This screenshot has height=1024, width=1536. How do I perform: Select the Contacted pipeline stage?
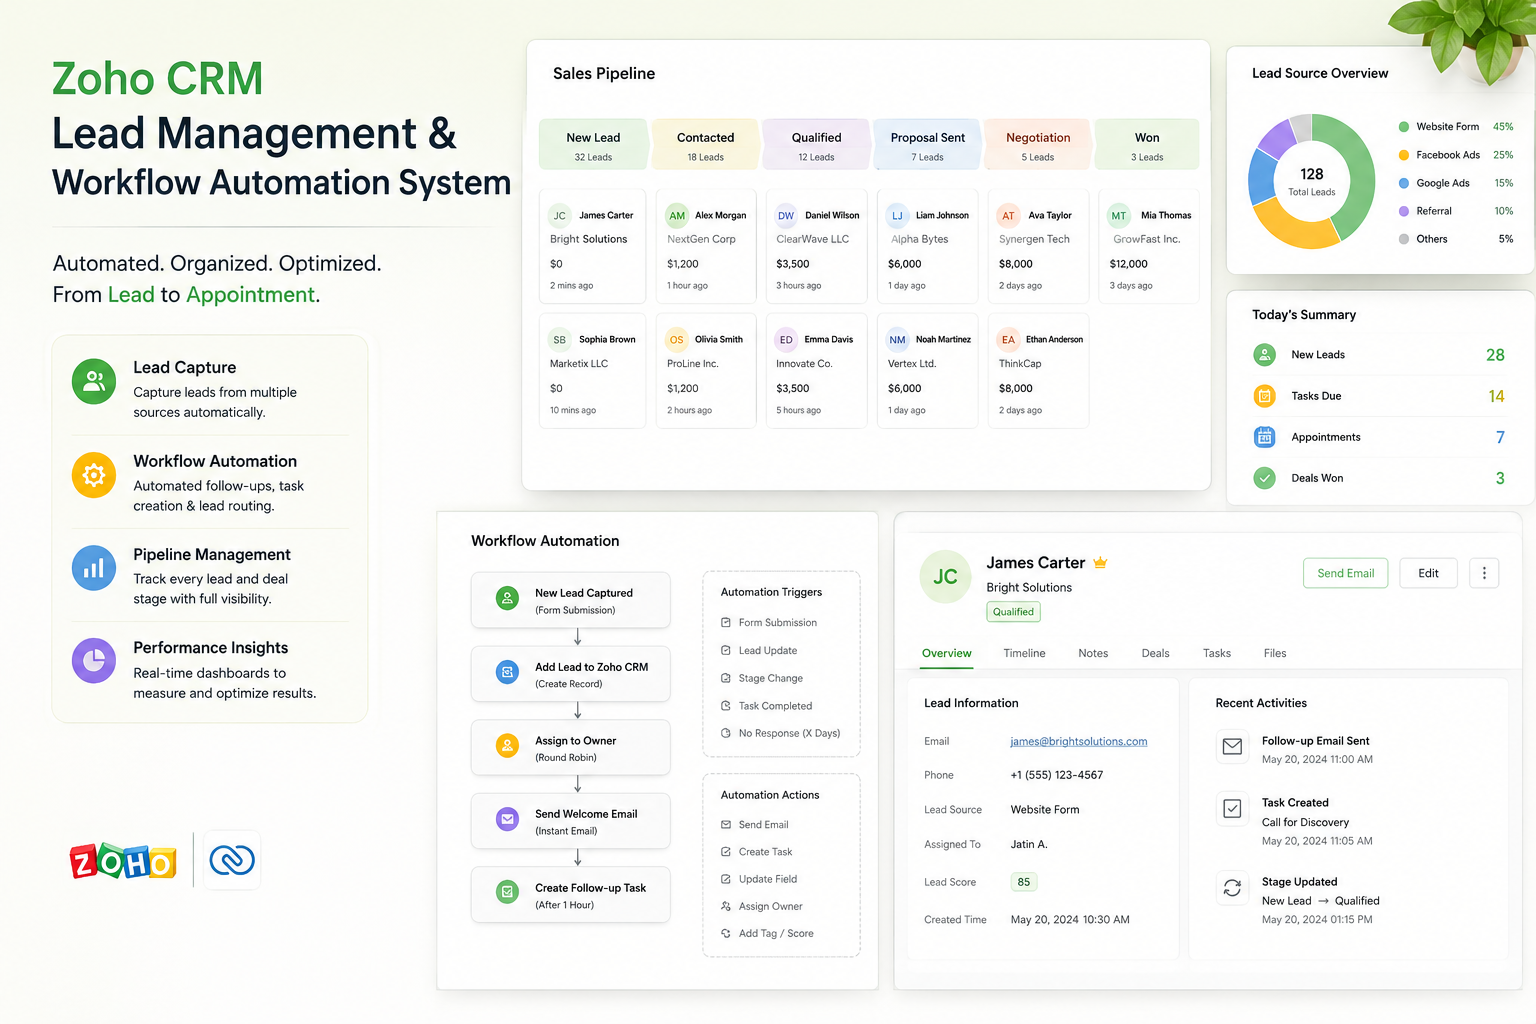tap(705, 145)
